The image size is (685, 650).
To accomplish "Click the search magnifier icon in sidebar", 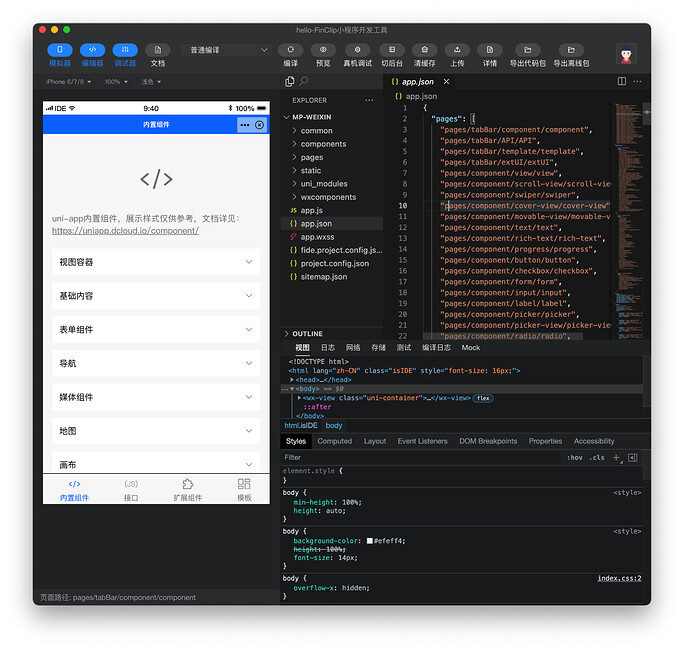I will click(x=304, y=81).
